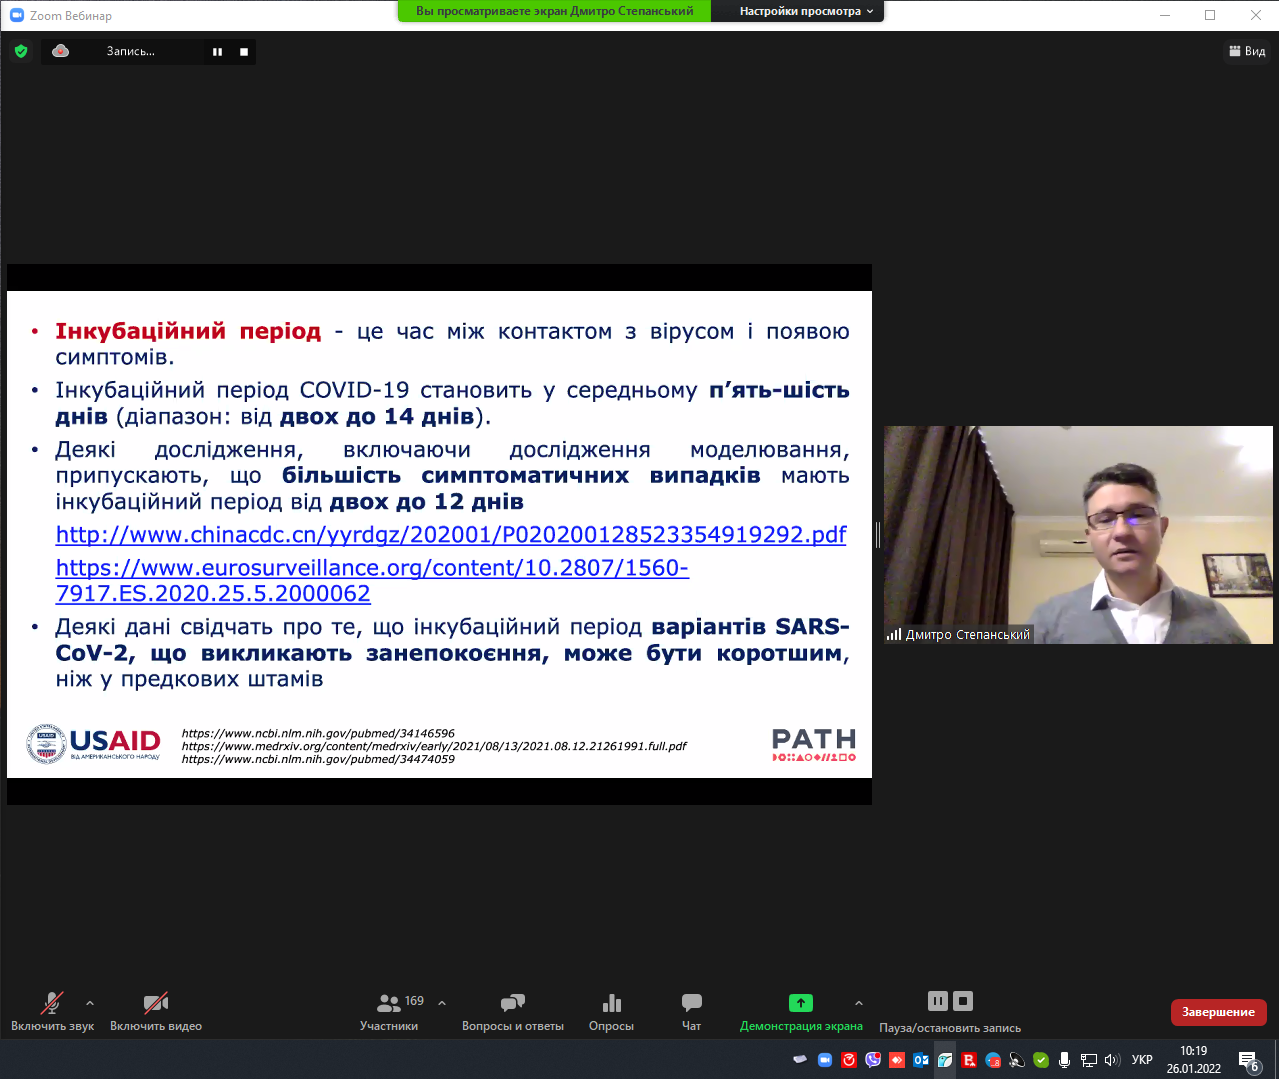Open the Participants panel icon
The height and width of the screenshot is (1079, 1279).
[389, 1003]
